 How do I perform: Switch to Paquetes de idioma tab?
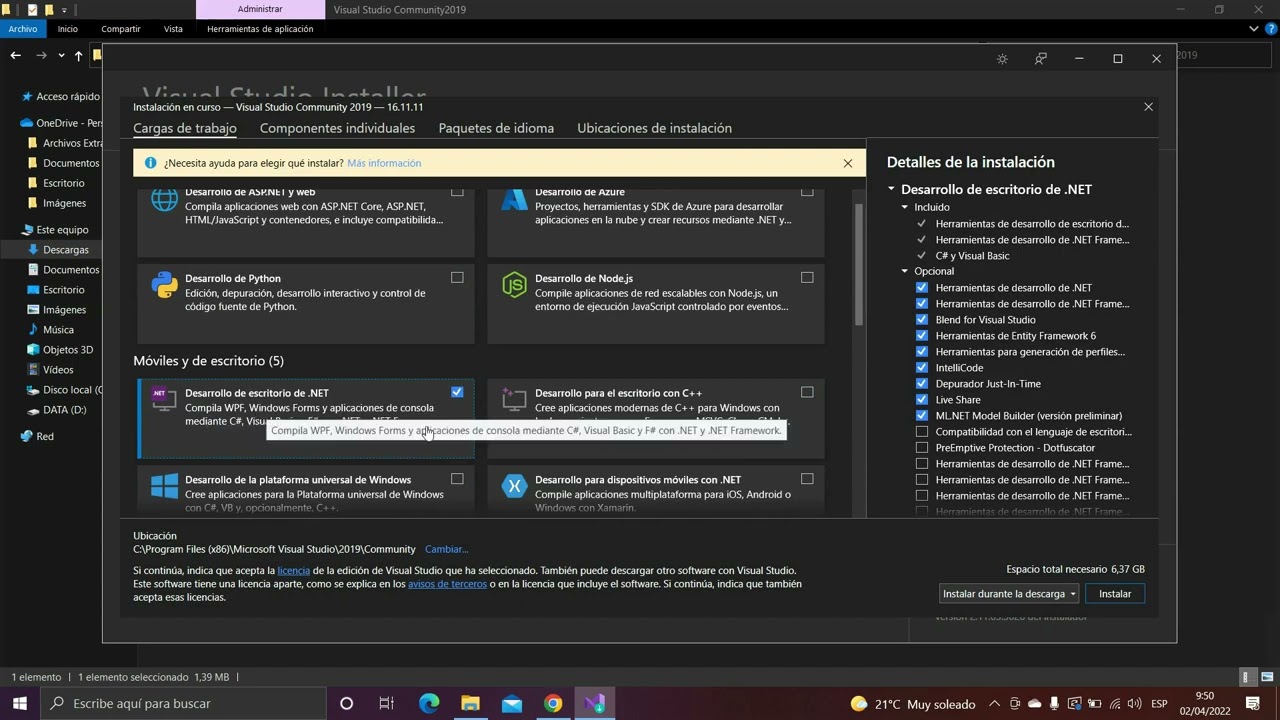point(496,128)
